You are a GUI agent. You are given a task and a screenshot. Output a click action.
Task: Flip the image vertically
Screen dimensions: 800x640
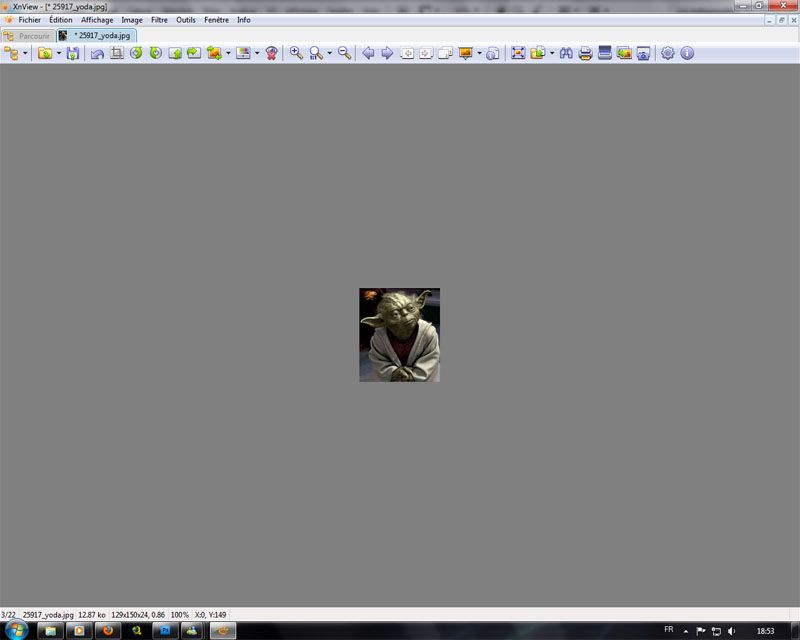click(175, 53)
